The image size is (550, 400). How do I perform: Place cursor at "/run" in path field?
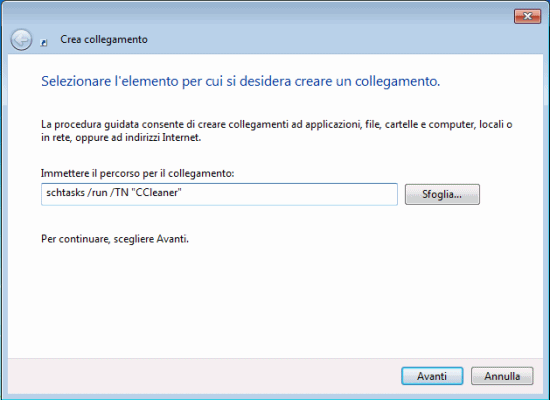97,193
